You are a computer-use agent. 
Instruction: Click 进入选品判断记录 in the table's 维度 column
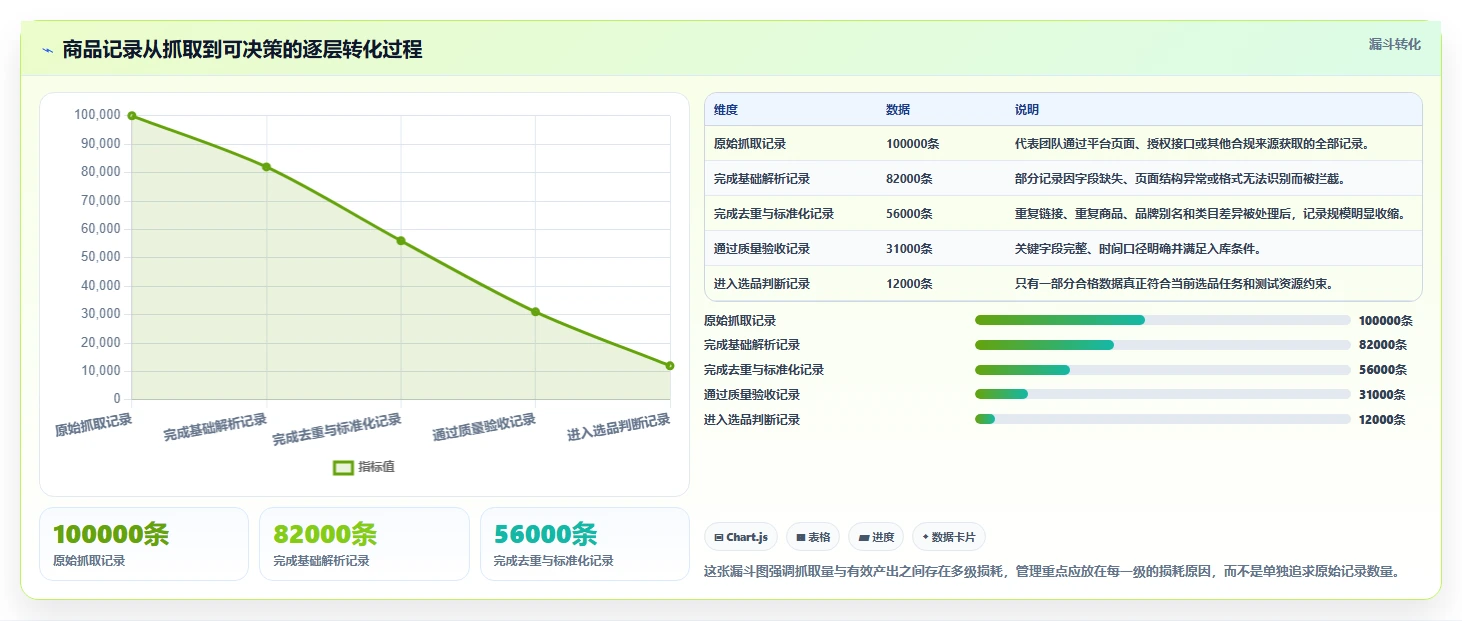pos(762,284)
